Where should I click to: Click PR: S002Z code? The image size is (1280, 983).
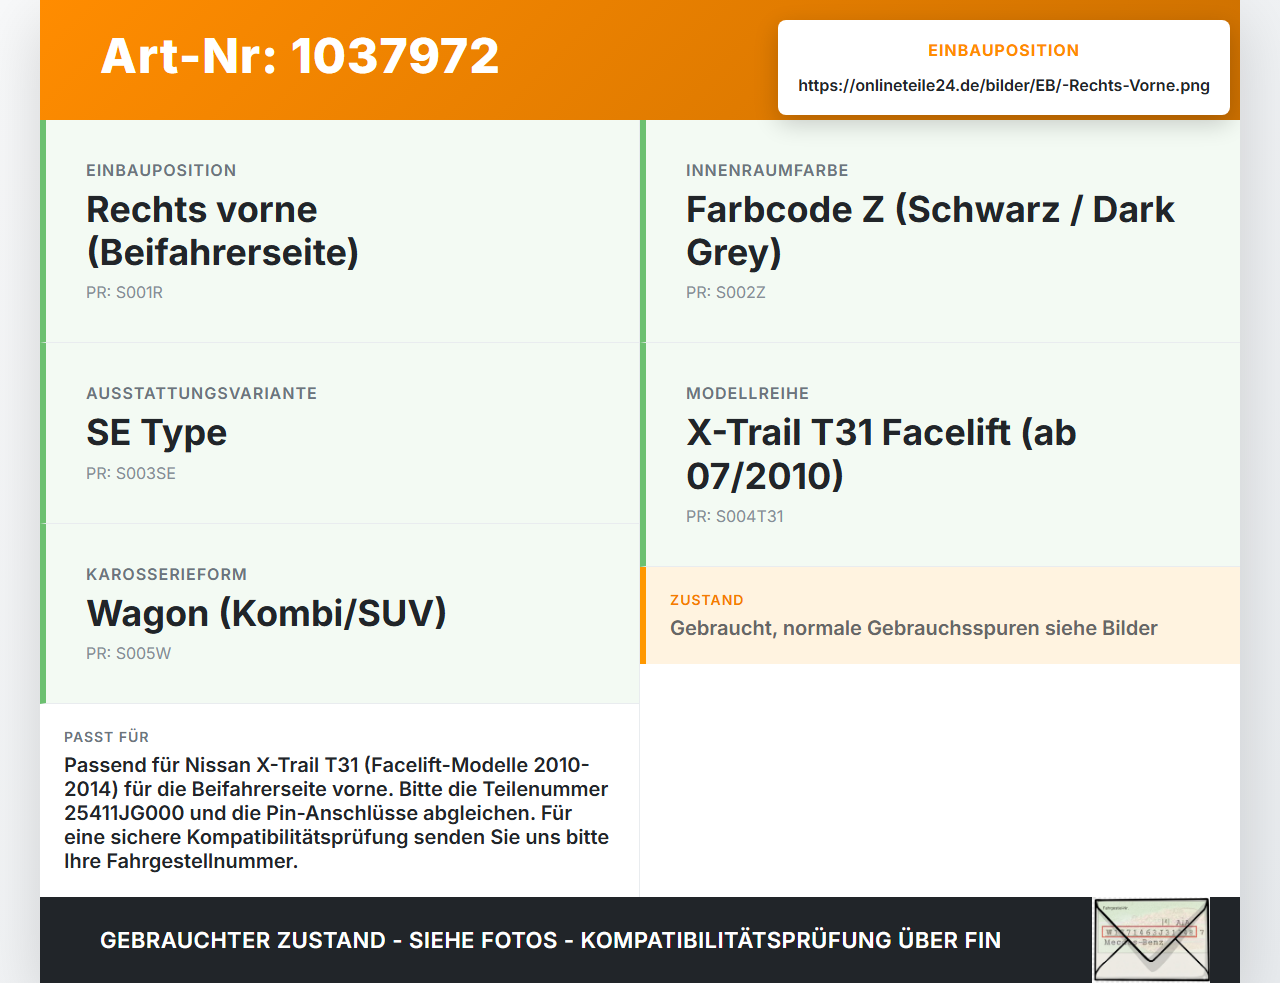[x=726, y=292]
